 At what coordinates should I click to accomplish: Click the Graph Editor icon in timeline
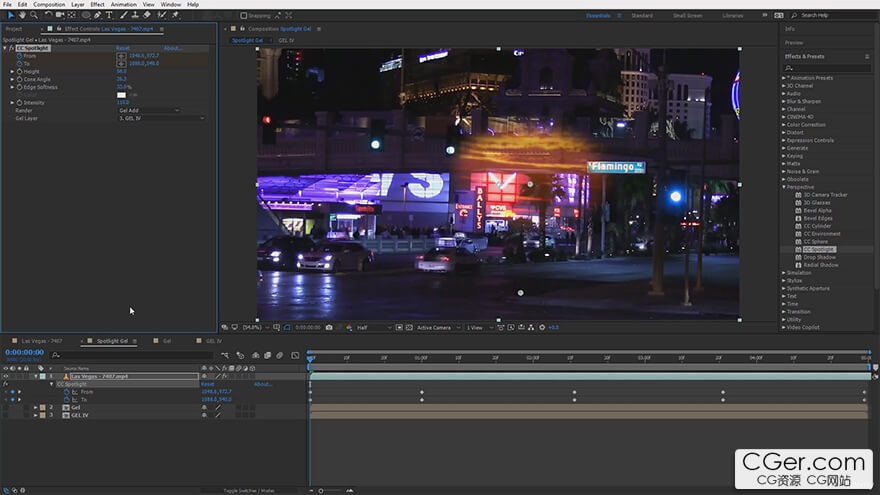[296, 355]
